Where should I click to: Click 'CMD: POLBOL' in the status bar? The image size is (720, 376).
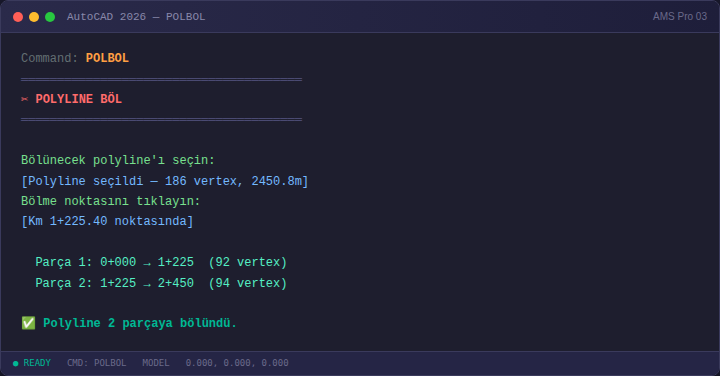(96, 363)
